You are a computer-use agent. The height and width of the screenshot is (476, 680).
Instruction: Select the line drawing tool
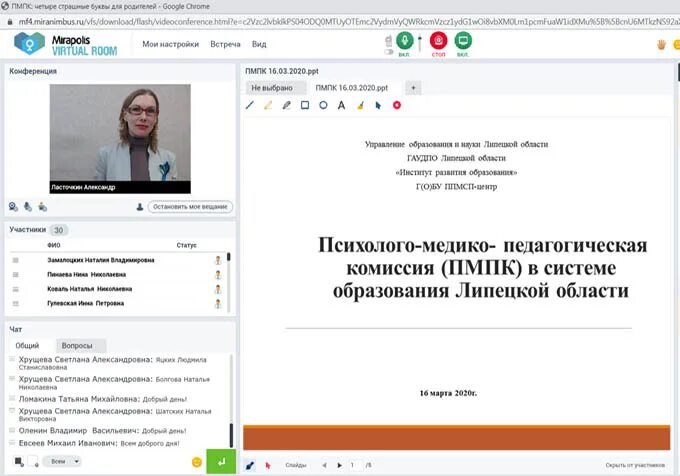point(250,105)
